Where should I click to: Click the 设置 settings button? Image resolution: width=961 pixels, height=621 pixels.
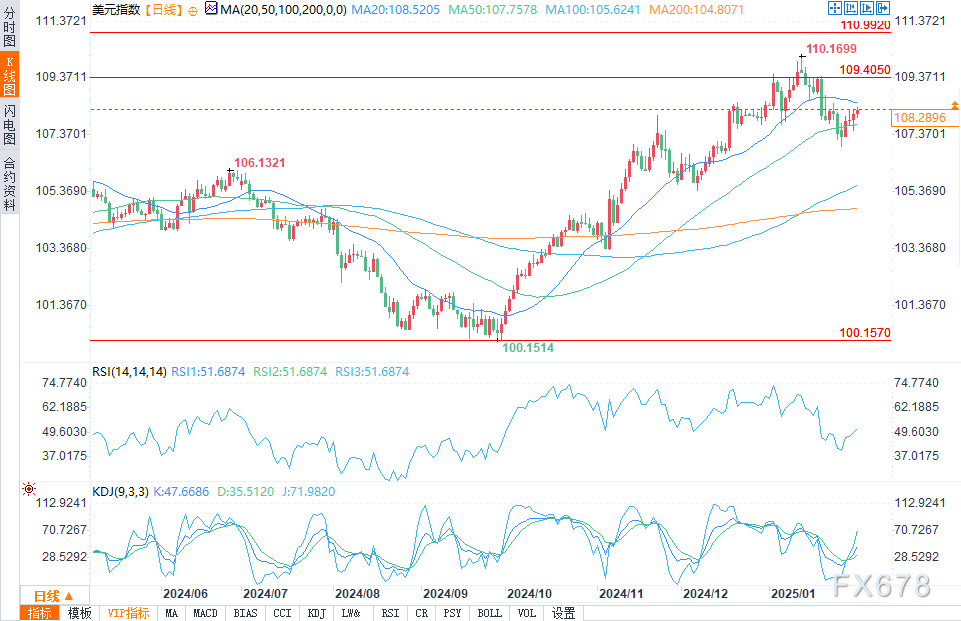click(563, 613)
